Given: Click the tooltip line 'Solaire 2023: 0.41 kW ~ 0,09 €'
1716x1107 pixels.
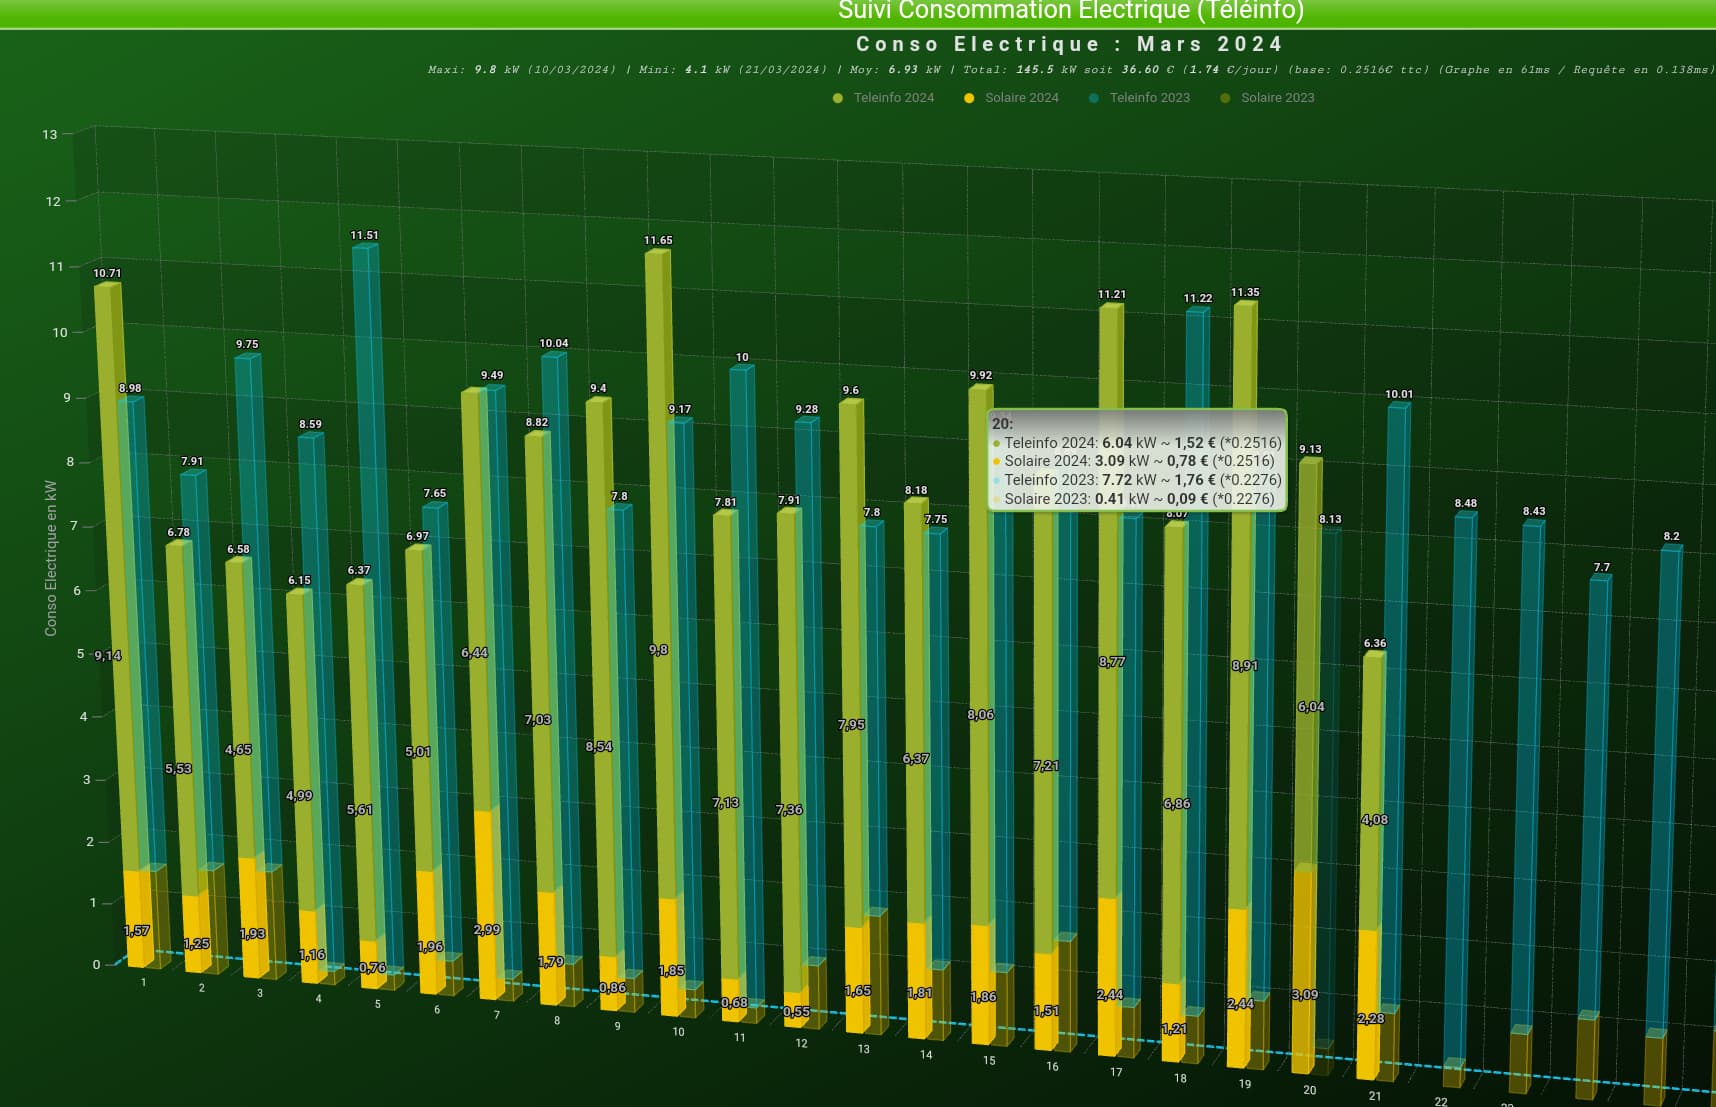Looking at the screenshot, I should tap(1134, 499).
